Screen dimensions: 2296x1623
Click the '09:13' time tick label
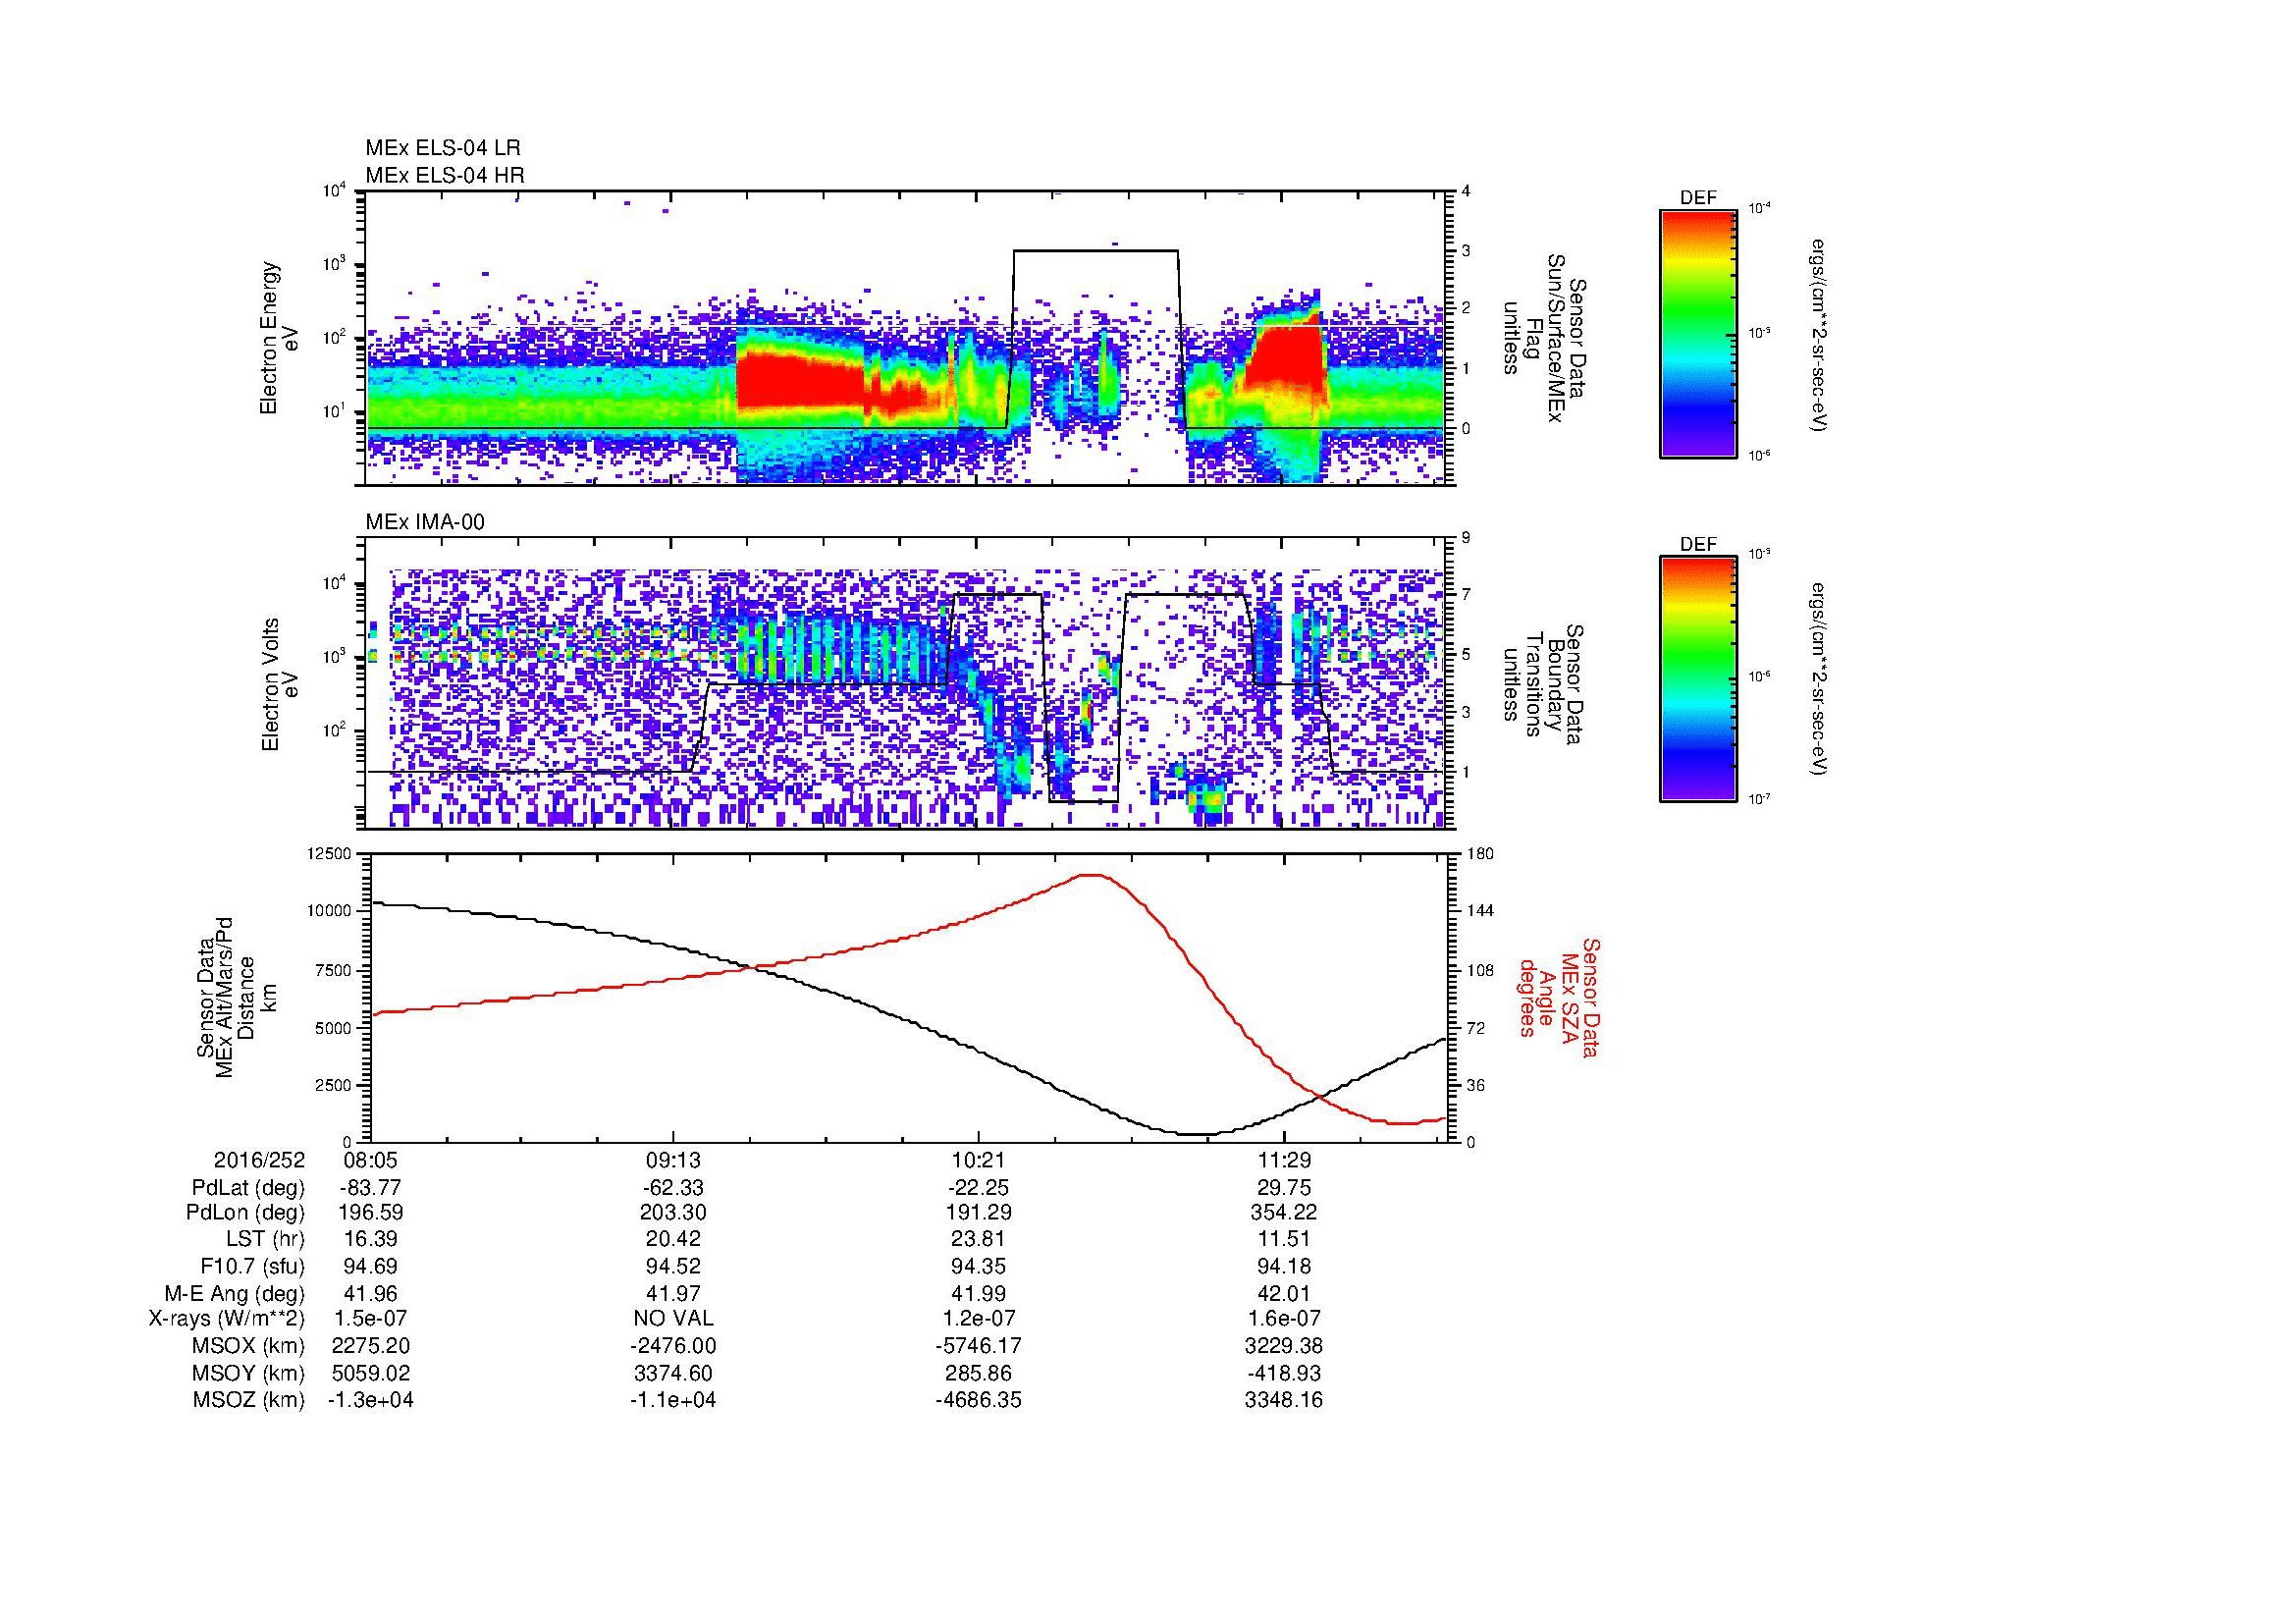tap(673, 1160)
